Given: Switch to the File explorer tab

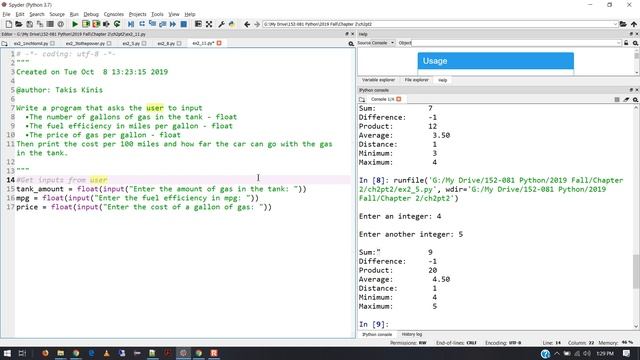Looking at the screenshot, I should click(x=416, y=80).
